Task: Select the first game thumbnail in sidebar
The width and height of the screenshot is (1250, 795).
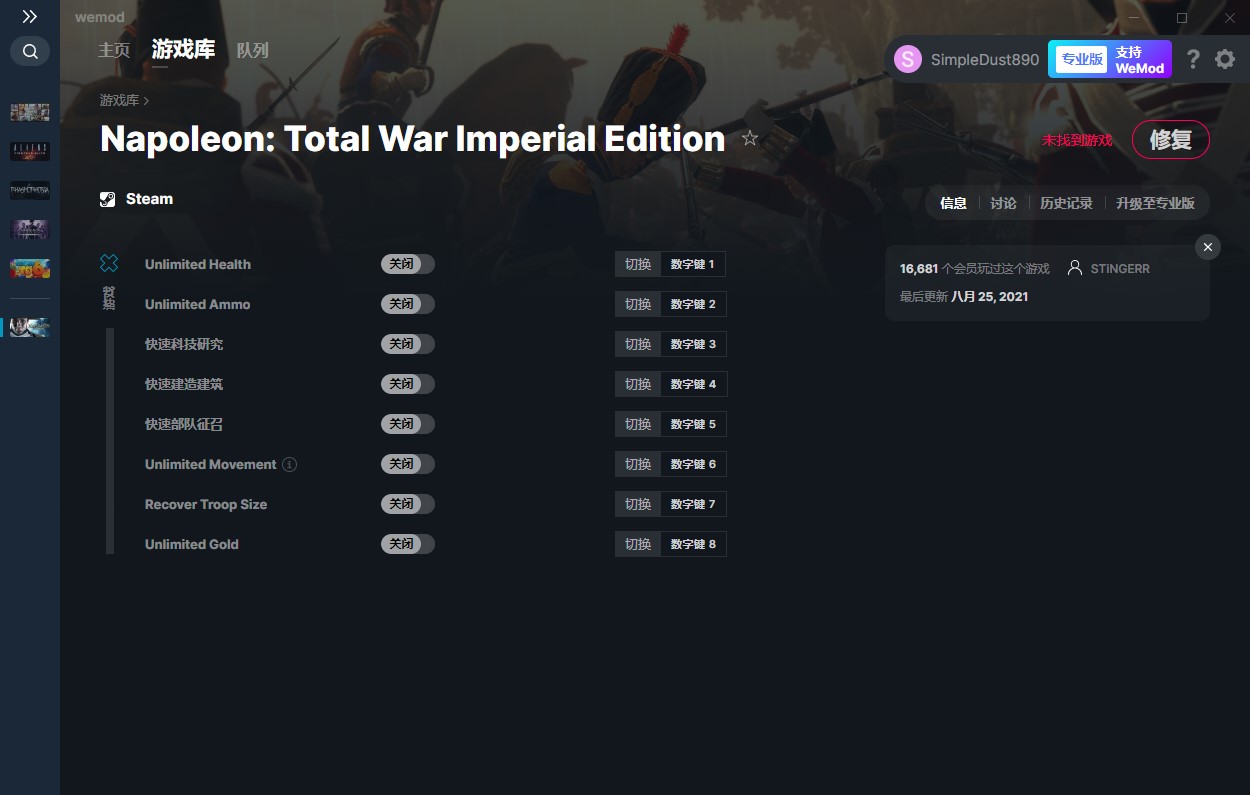Action: click(x=30, y=112)
